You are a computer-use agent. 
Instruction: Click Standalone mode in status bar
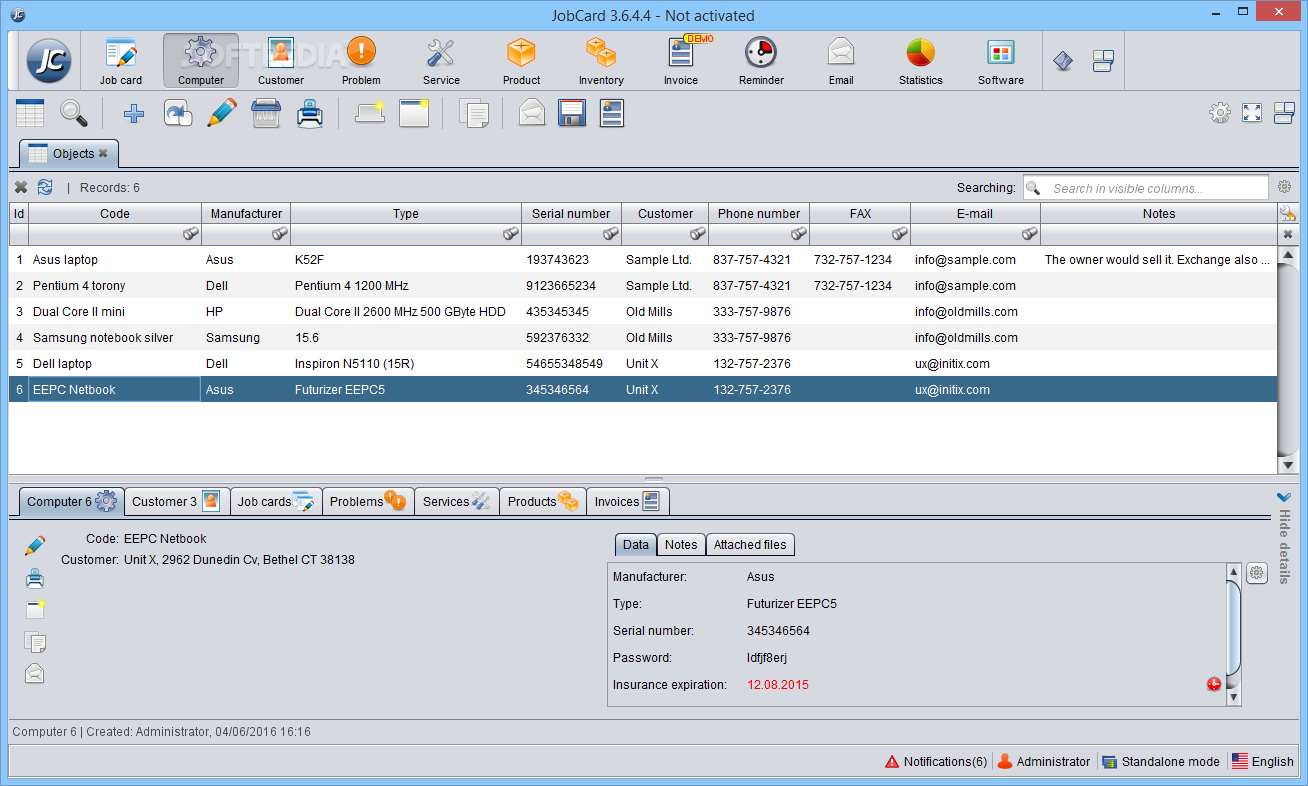point(1161,761)
